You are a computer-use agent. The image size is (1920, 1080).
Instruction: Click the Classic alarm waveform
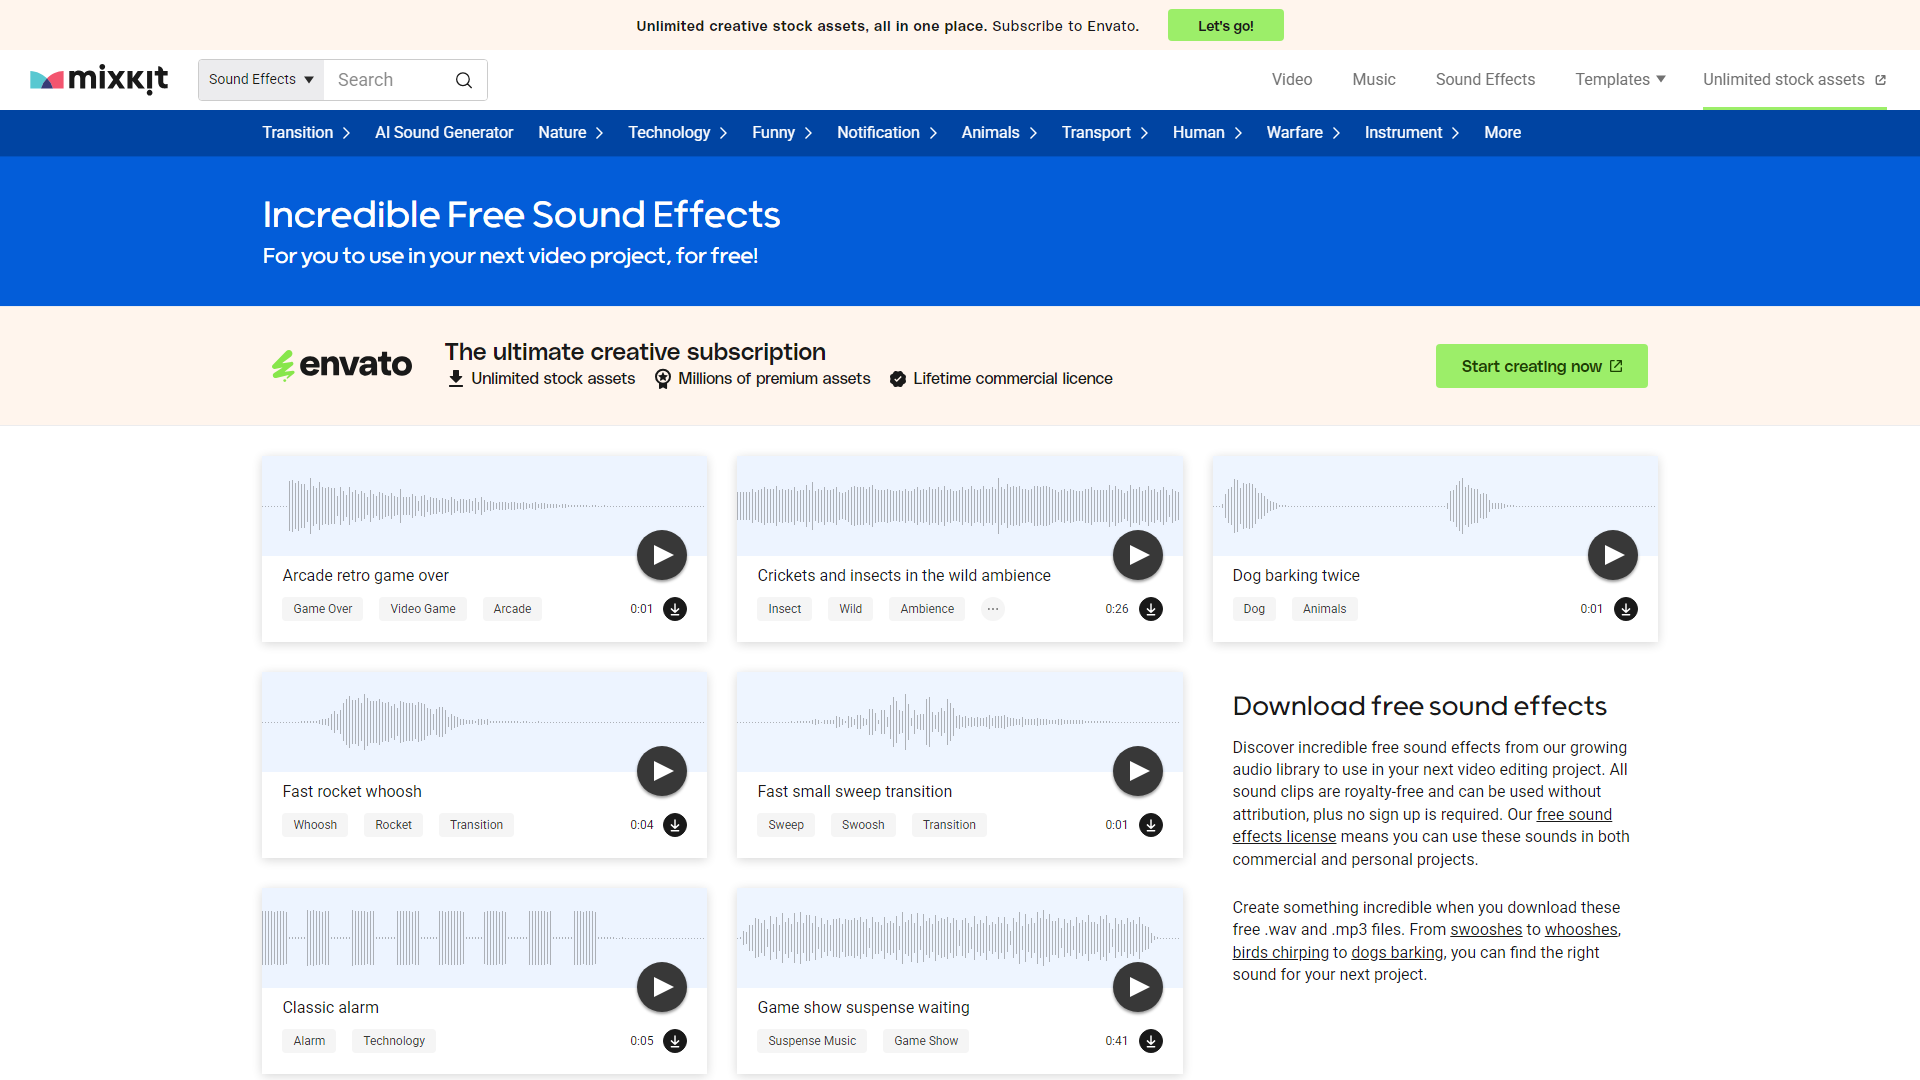(x=484, y=937)
